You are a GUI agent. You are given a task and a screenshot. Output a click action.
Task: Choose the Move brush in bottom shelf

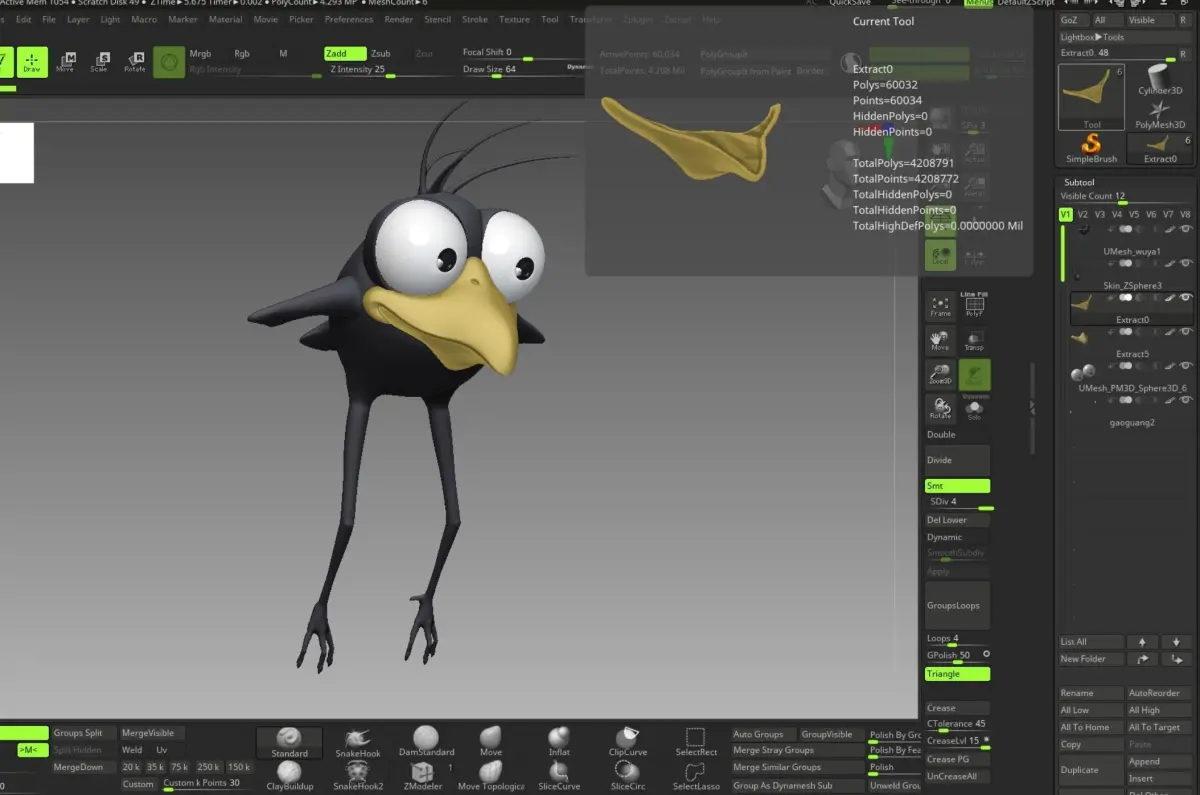click(x=491, y=742)
